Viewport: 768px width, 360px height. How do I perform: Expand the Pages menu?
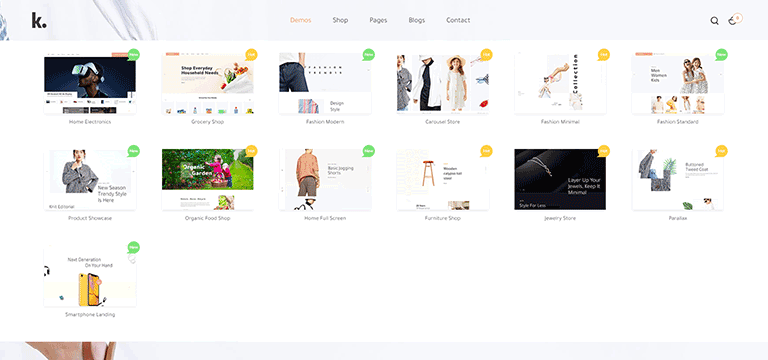(378, 20)
